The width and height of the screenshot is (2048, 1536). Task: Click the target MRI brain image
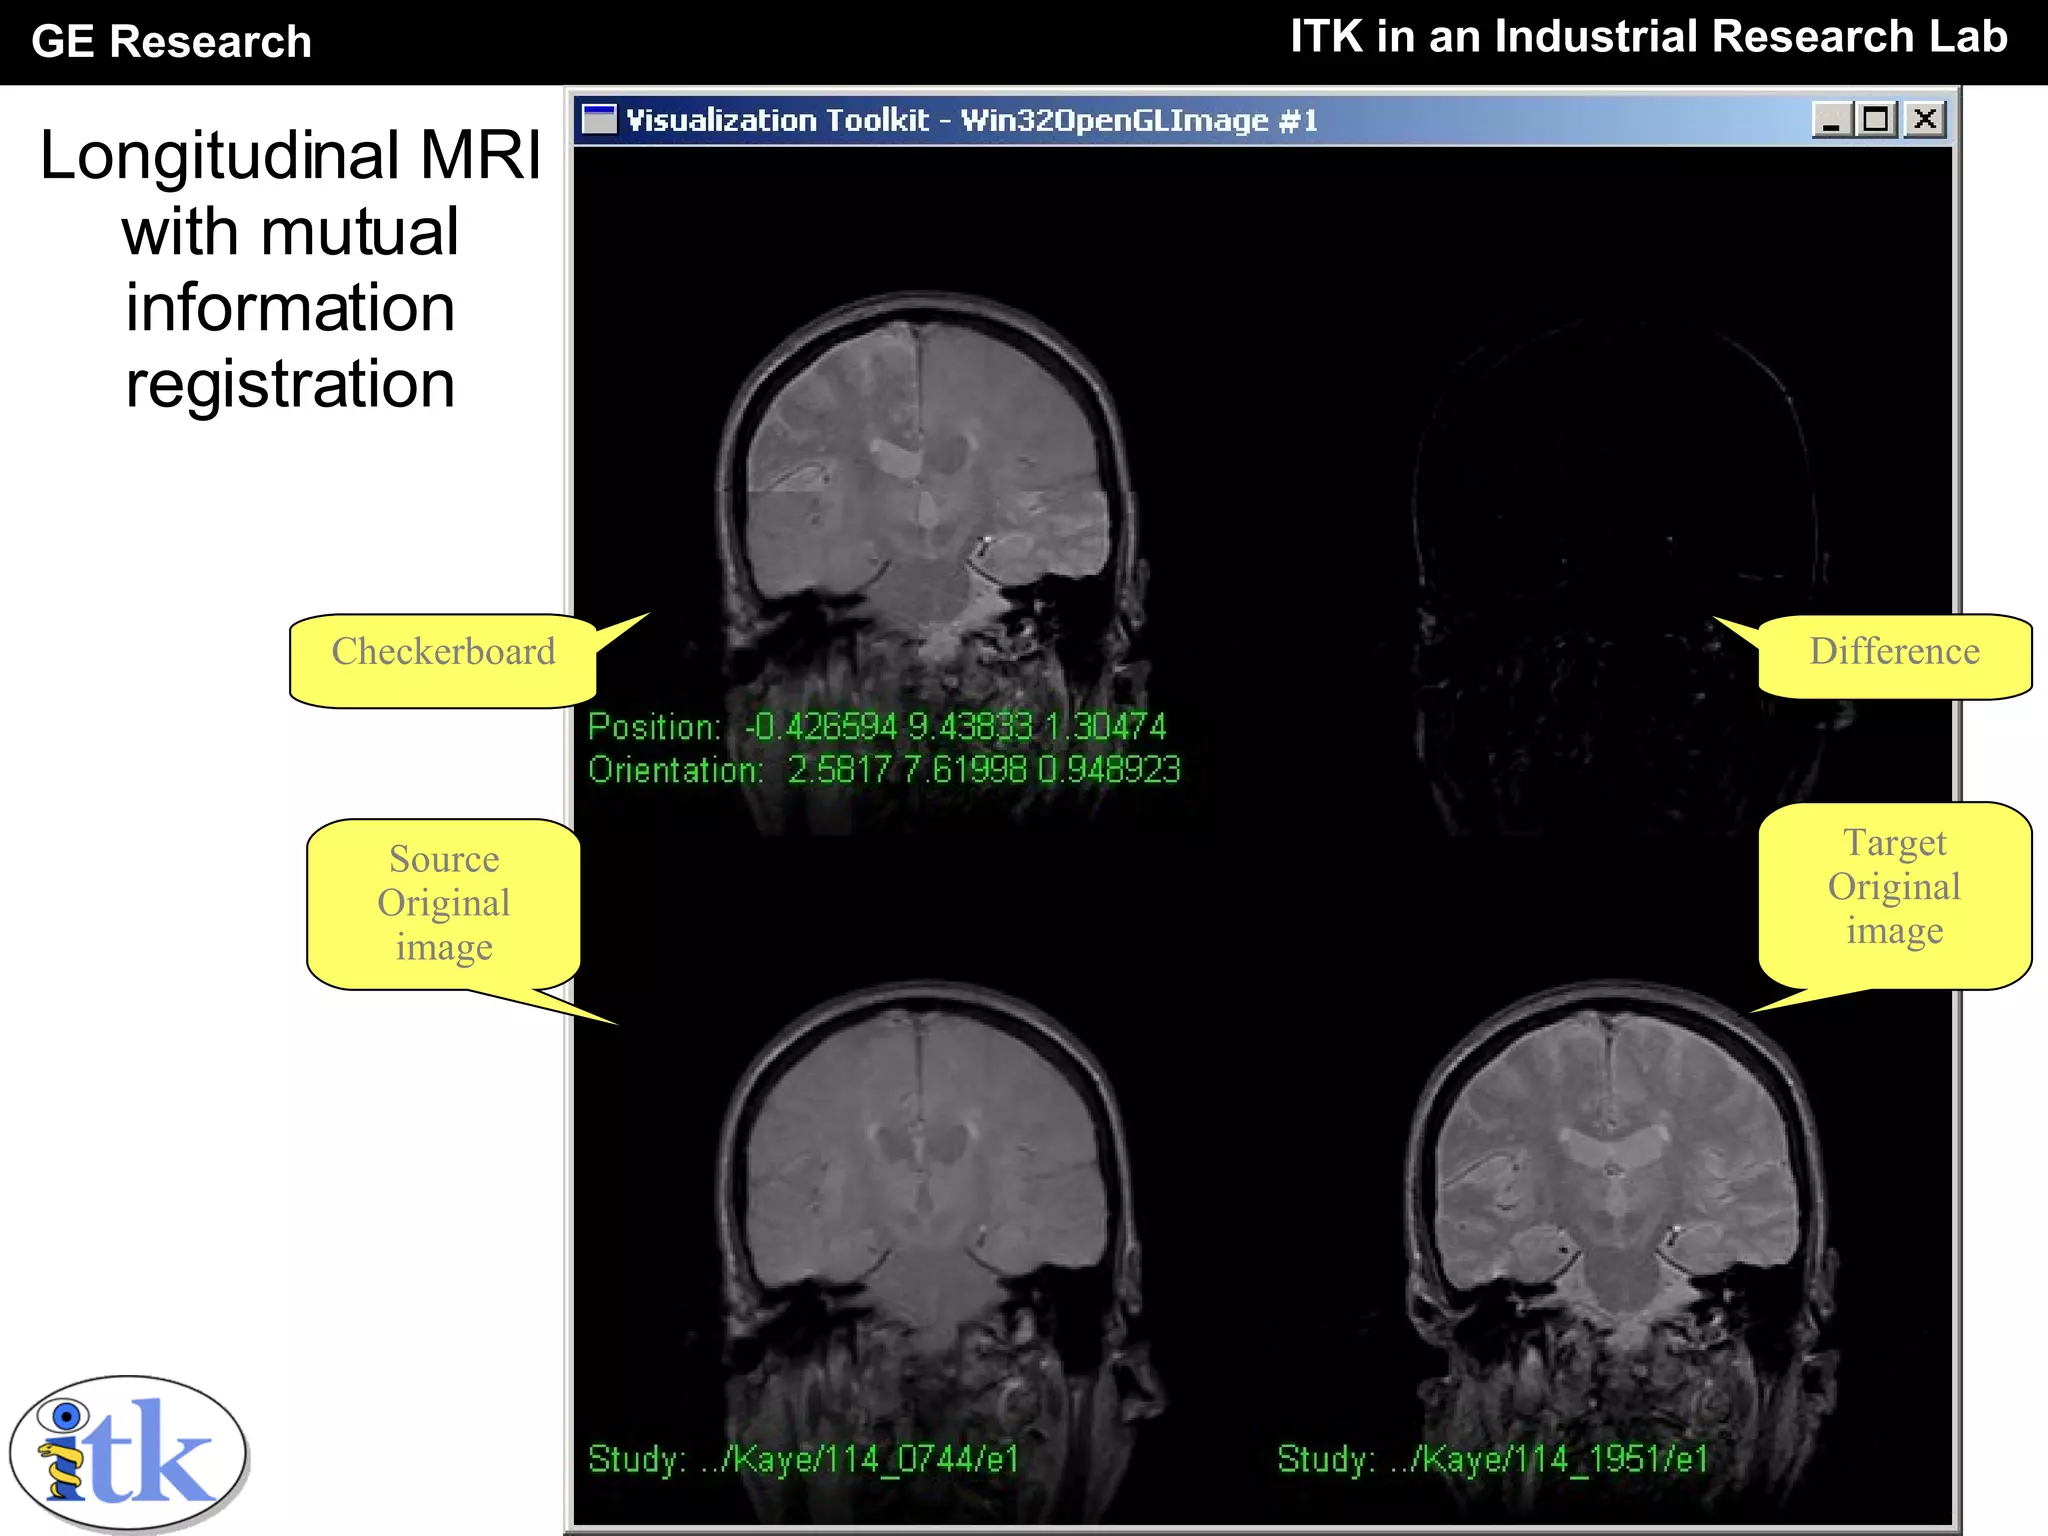pos(1615,1180)
